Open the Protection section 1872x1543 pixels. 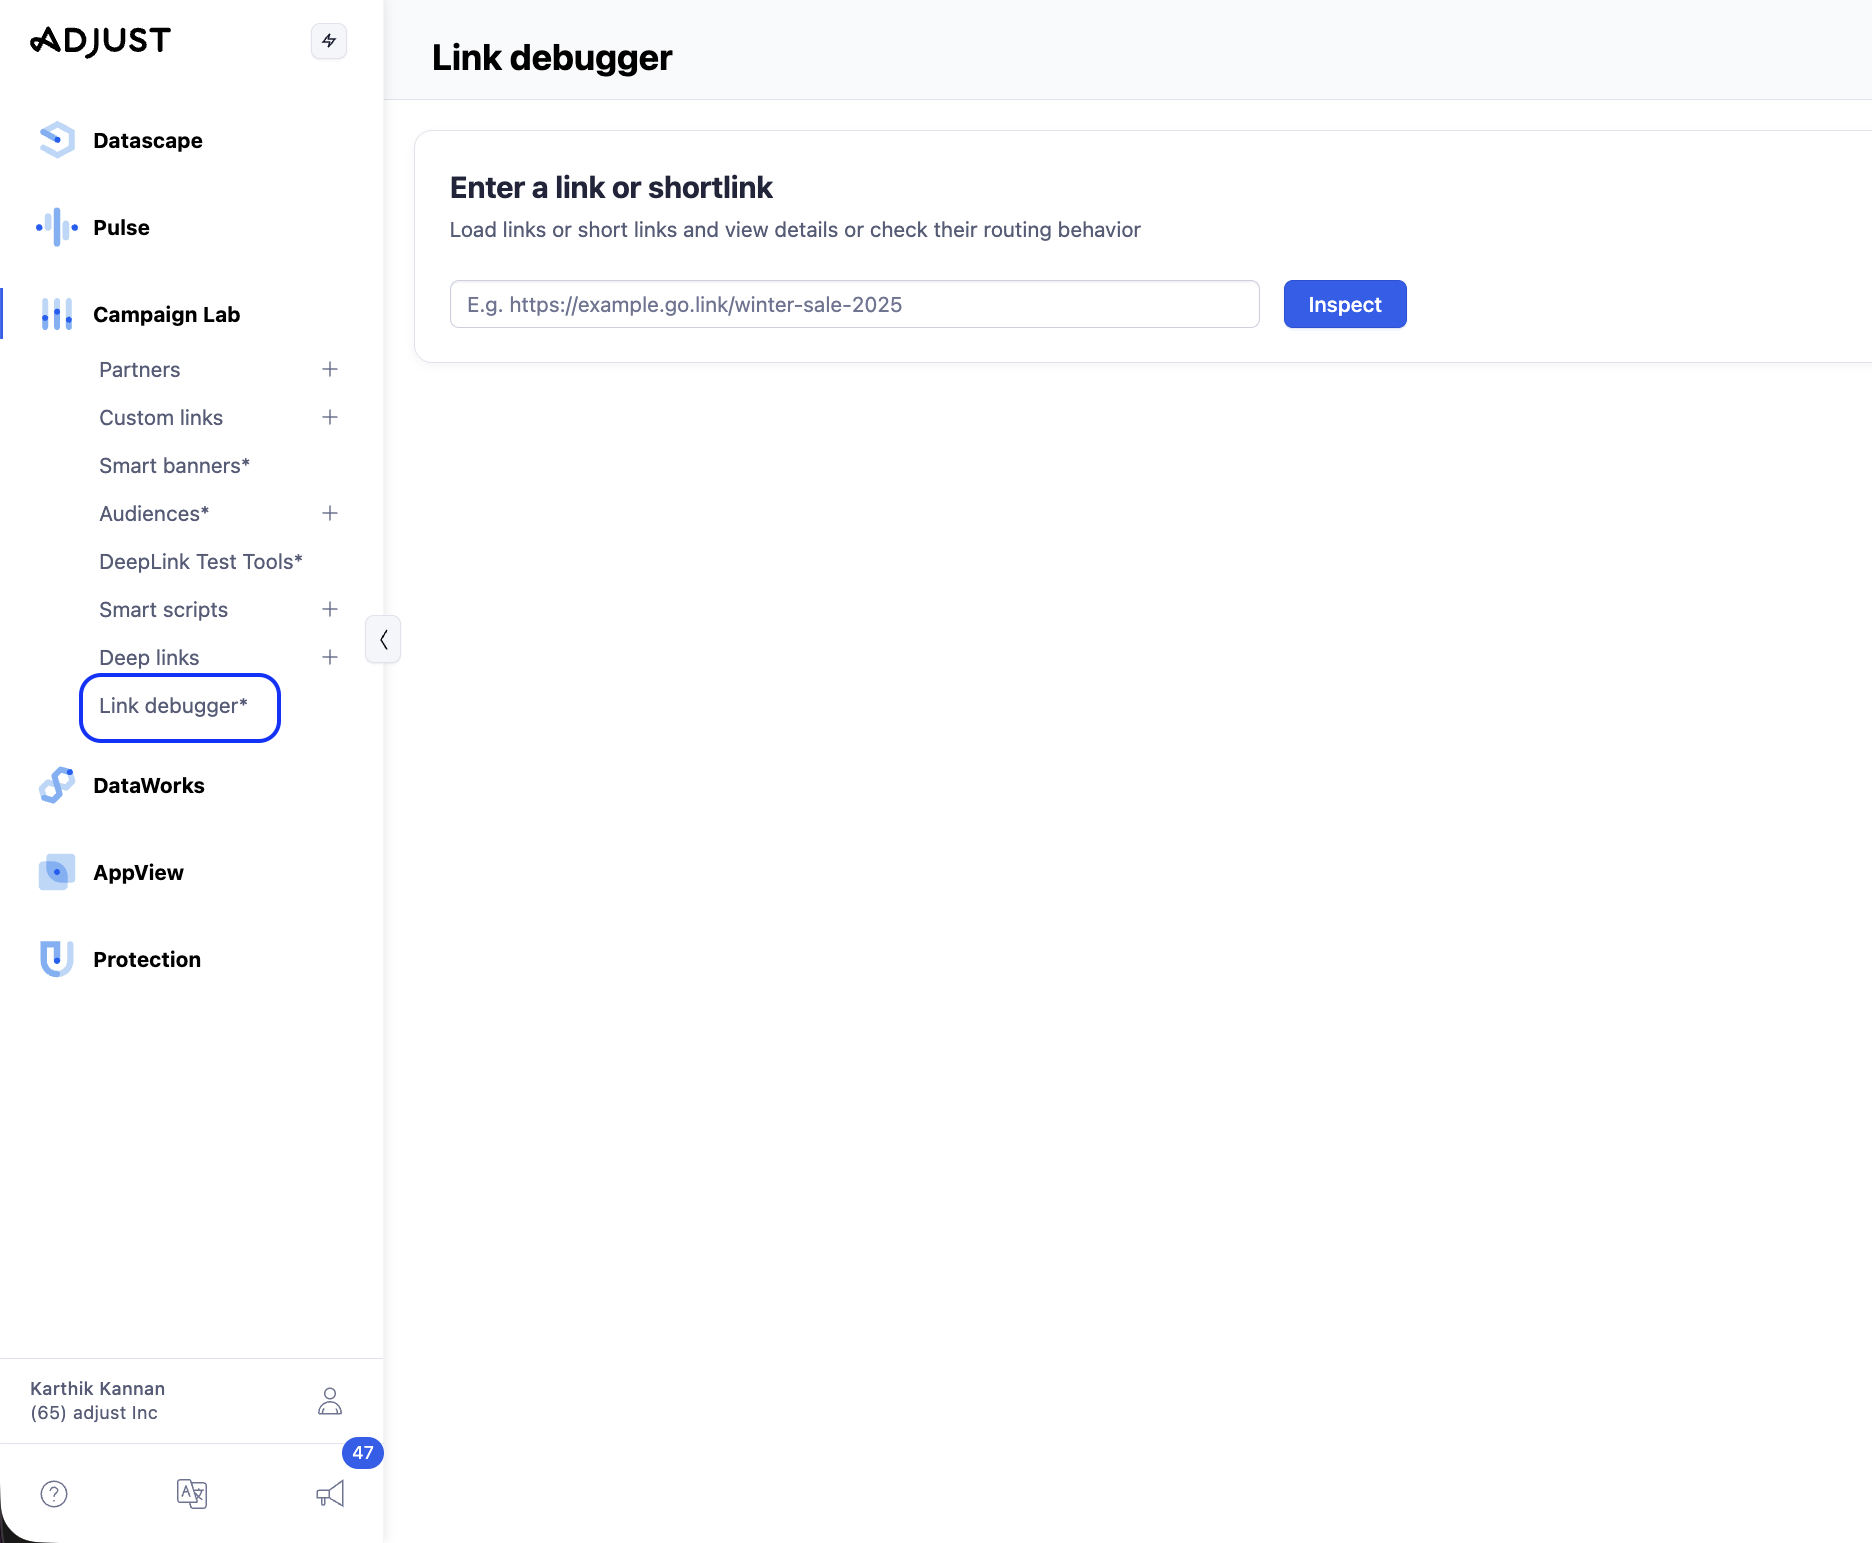tap(147, 960)
